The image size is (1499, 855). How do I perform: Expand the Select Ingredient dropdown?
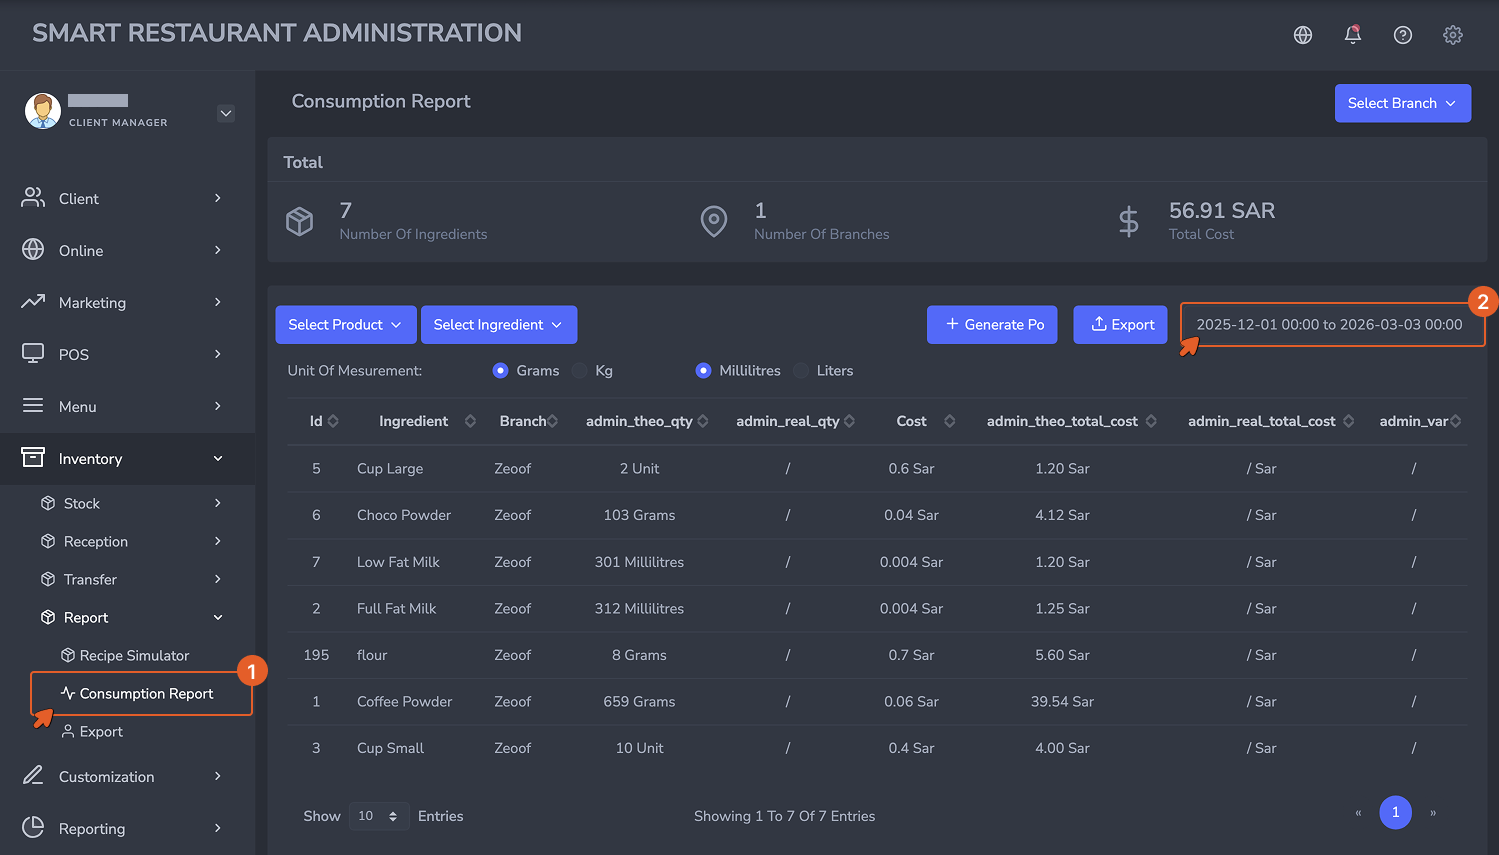tap(499, 325)
